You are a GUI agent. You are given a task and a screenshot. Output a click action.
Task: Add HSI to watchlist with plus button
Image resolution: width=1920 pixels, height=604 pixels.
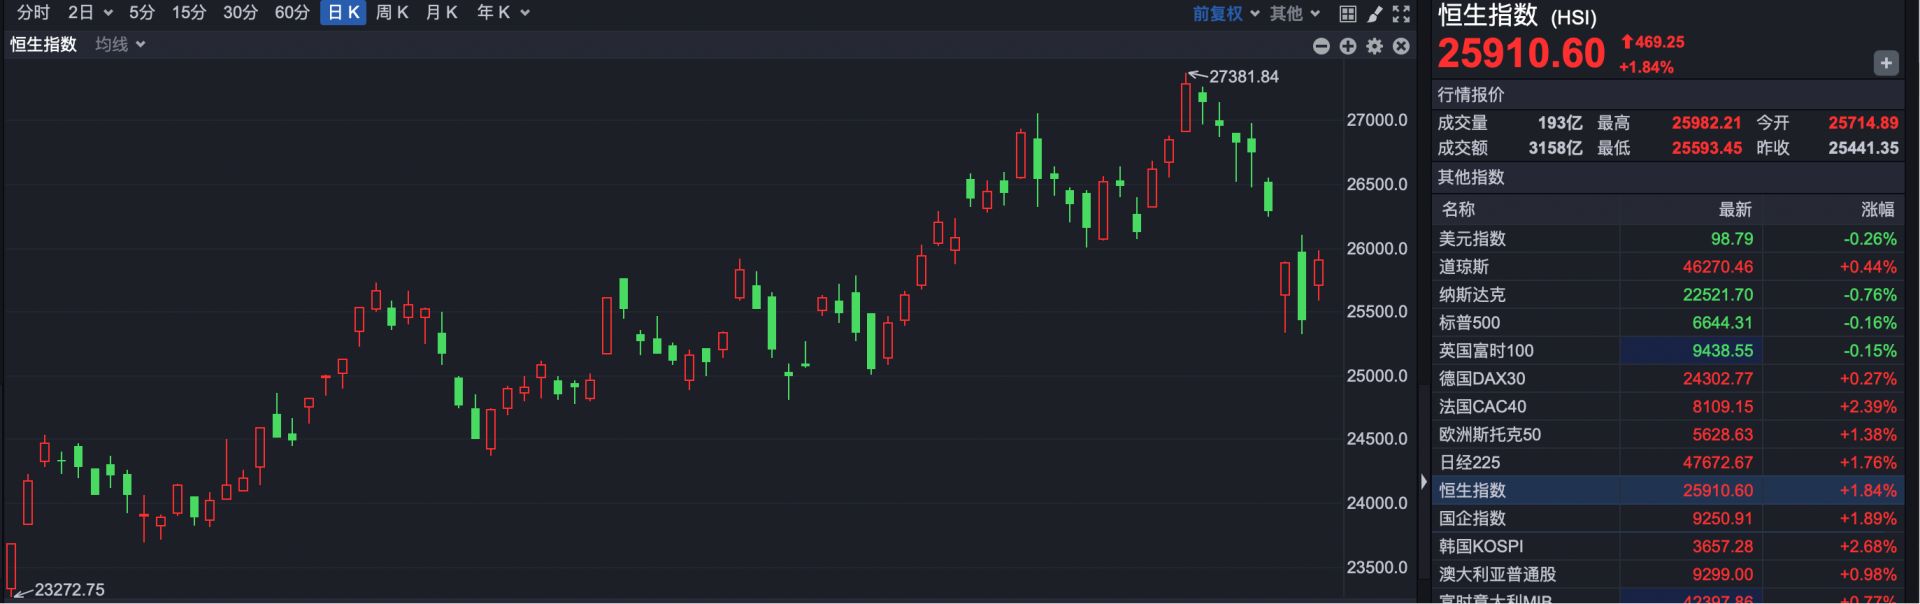coord(1885,63)
